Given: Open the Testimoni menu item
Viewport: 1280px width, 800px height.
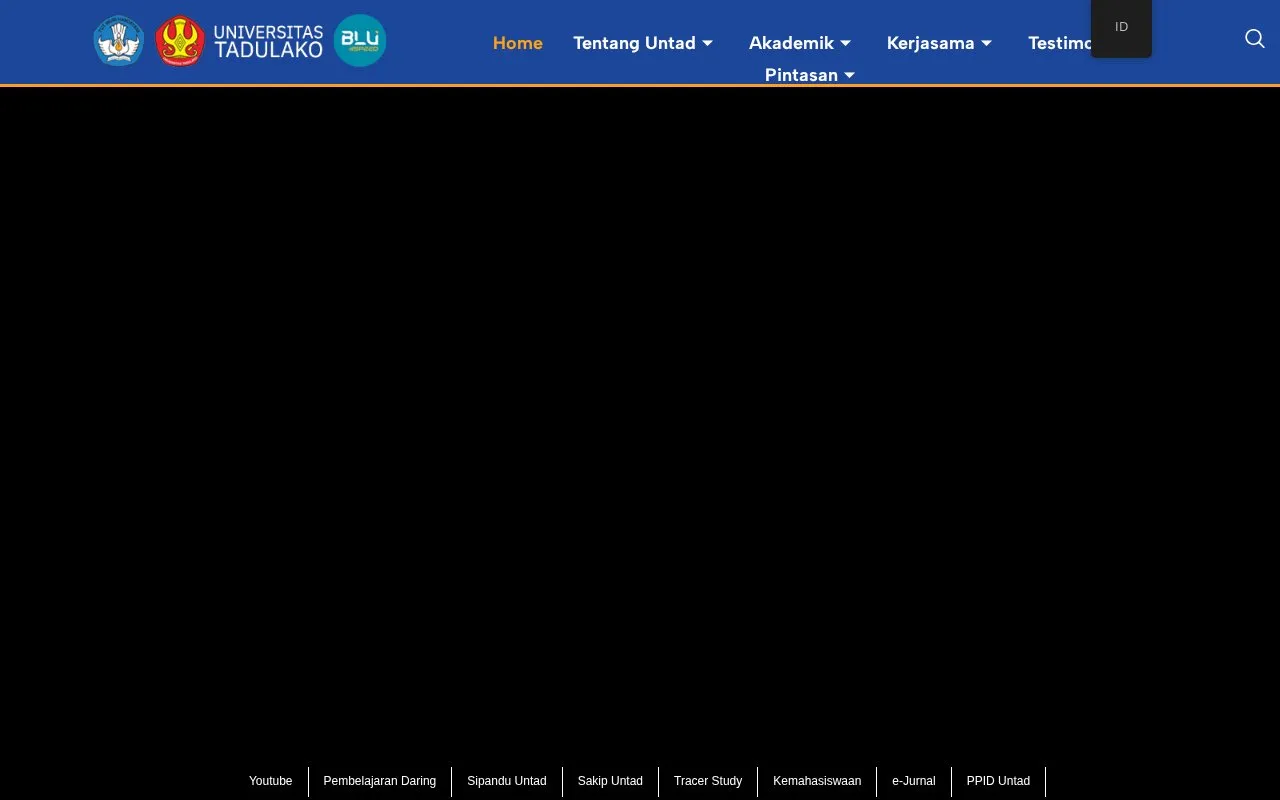Looking at the screenshot, I should (1059, 43).
